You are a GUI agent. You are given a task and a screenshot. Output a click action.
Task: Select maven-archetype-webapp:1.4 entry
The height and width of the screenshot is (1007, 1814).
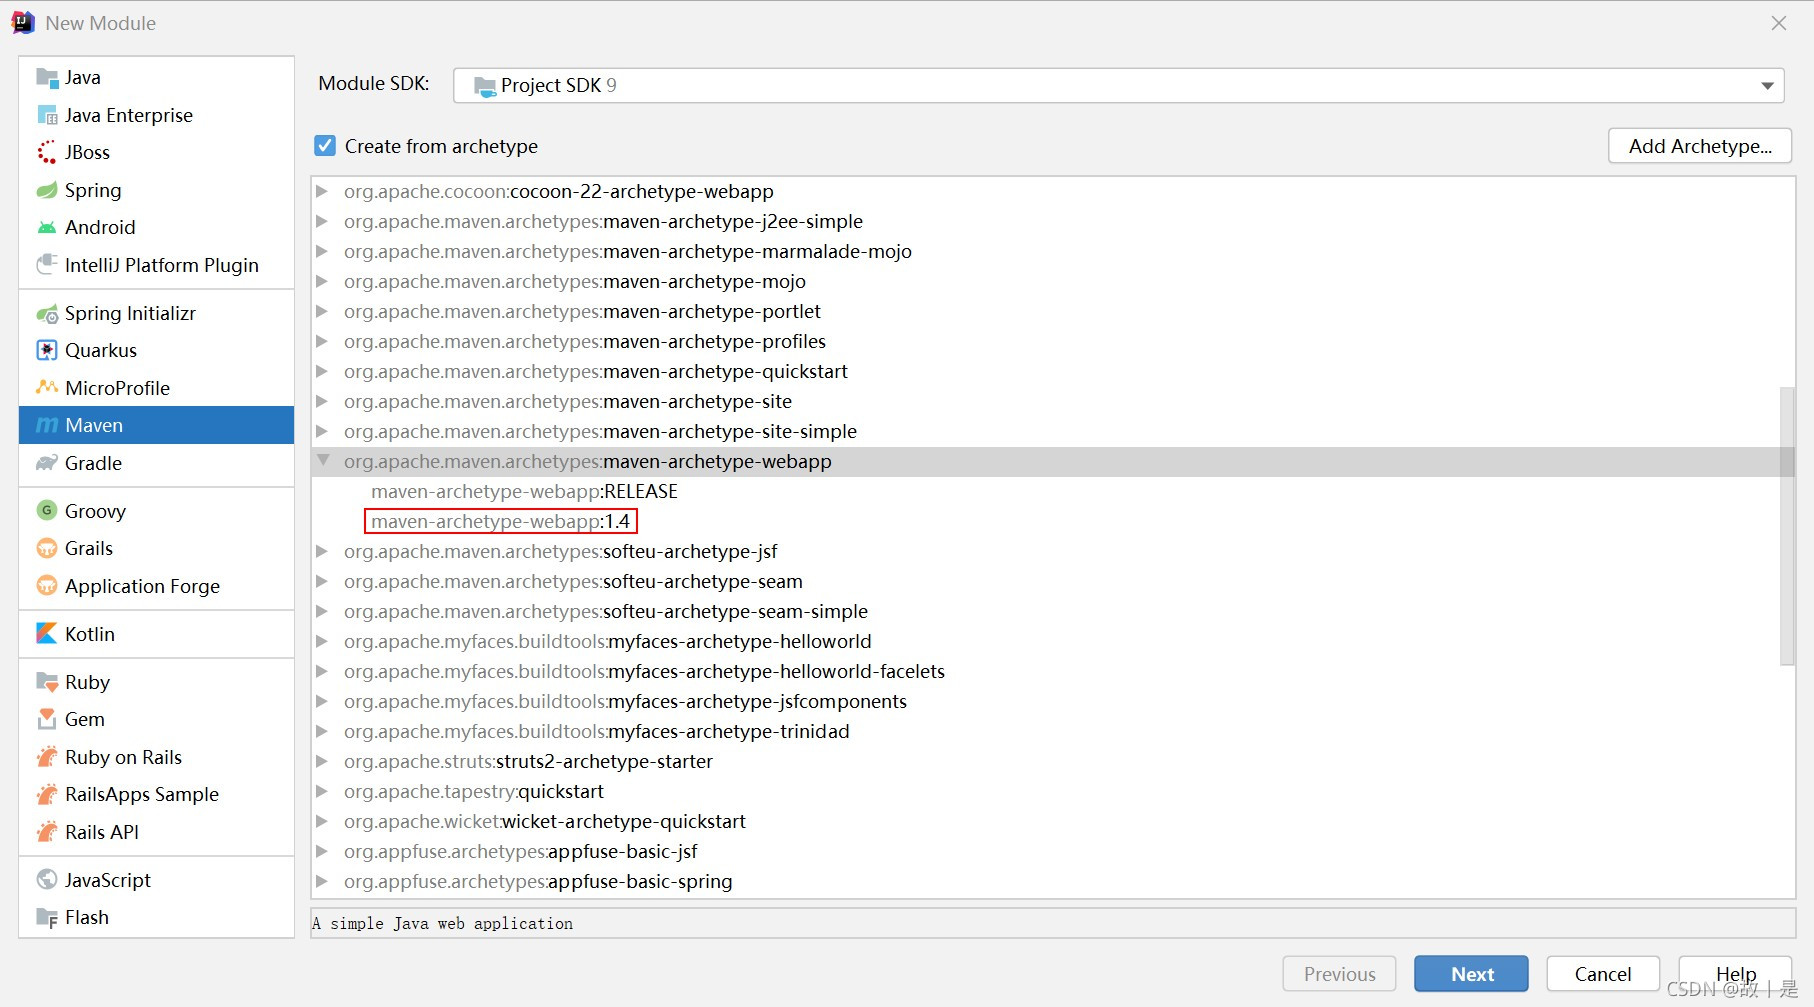coord(500,521)
